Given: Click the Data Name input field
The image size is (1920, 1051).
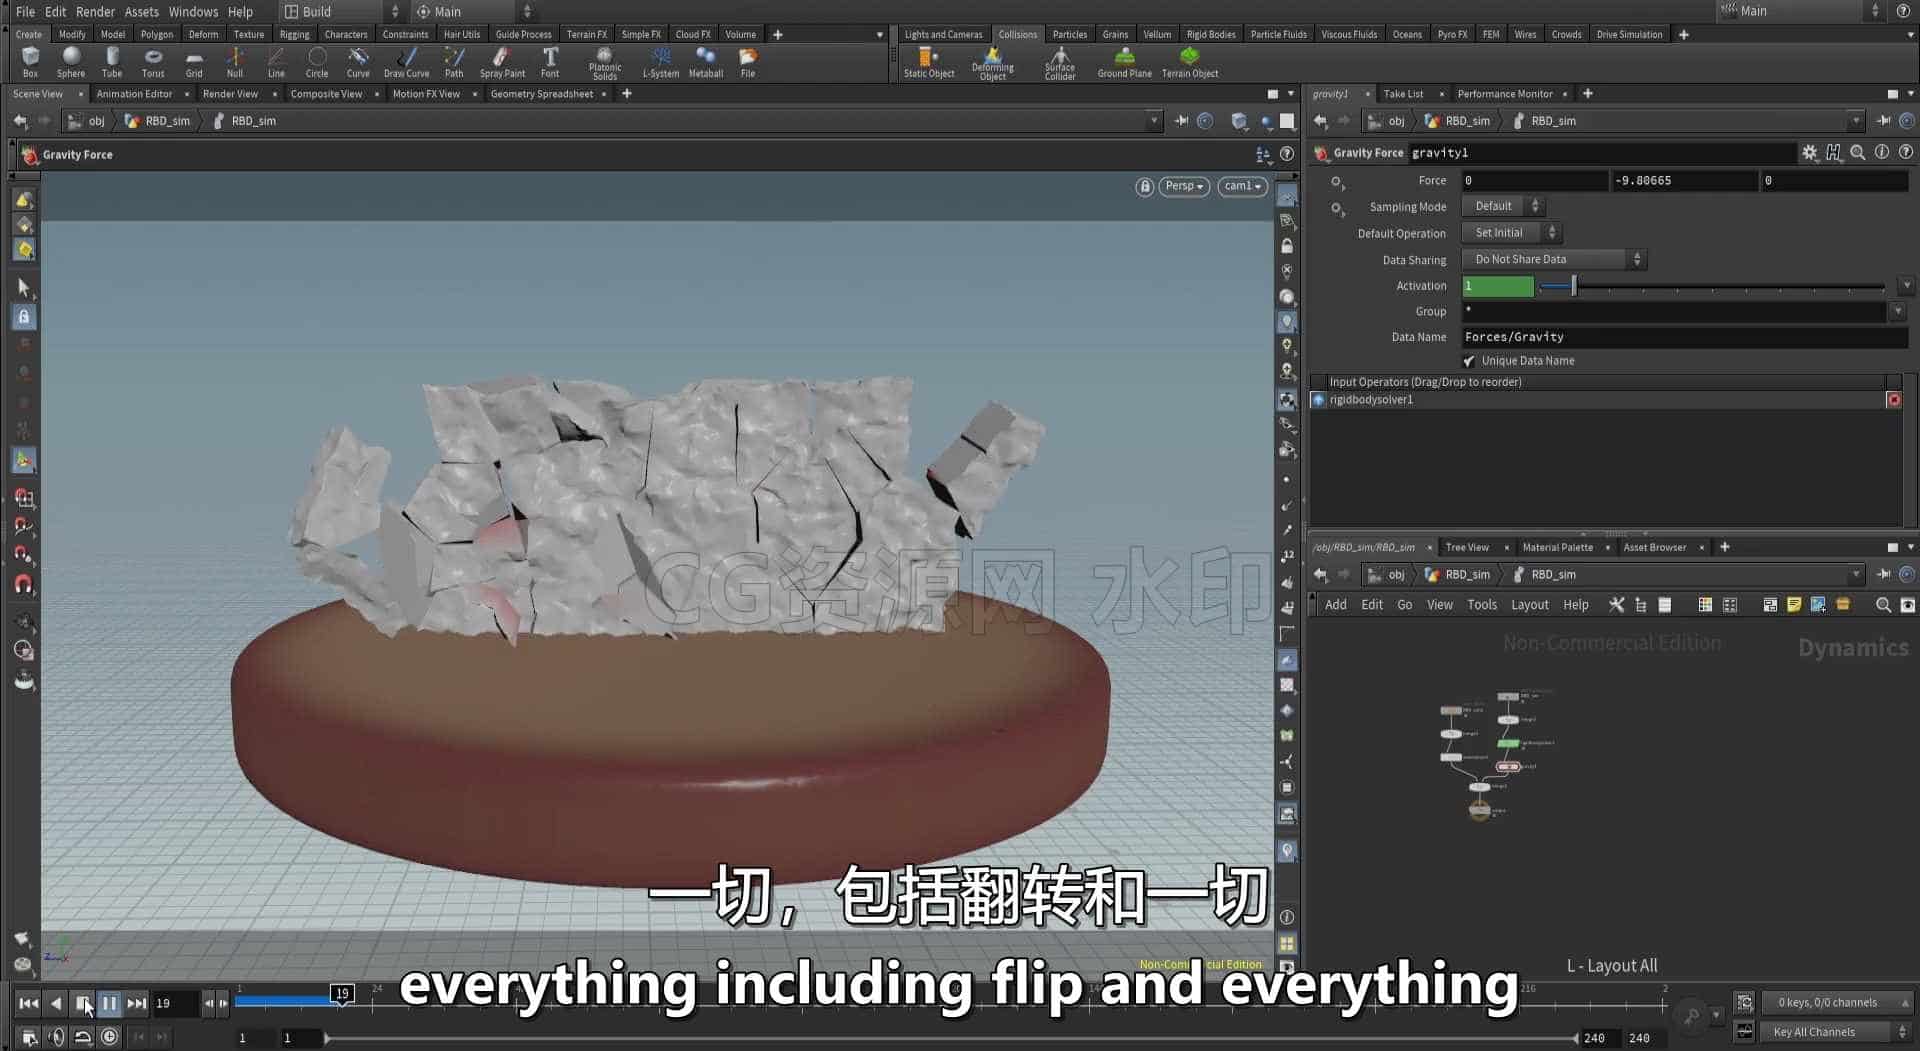Looking at the screenshot, I should pyautogui.click(x=1685, y=337).
